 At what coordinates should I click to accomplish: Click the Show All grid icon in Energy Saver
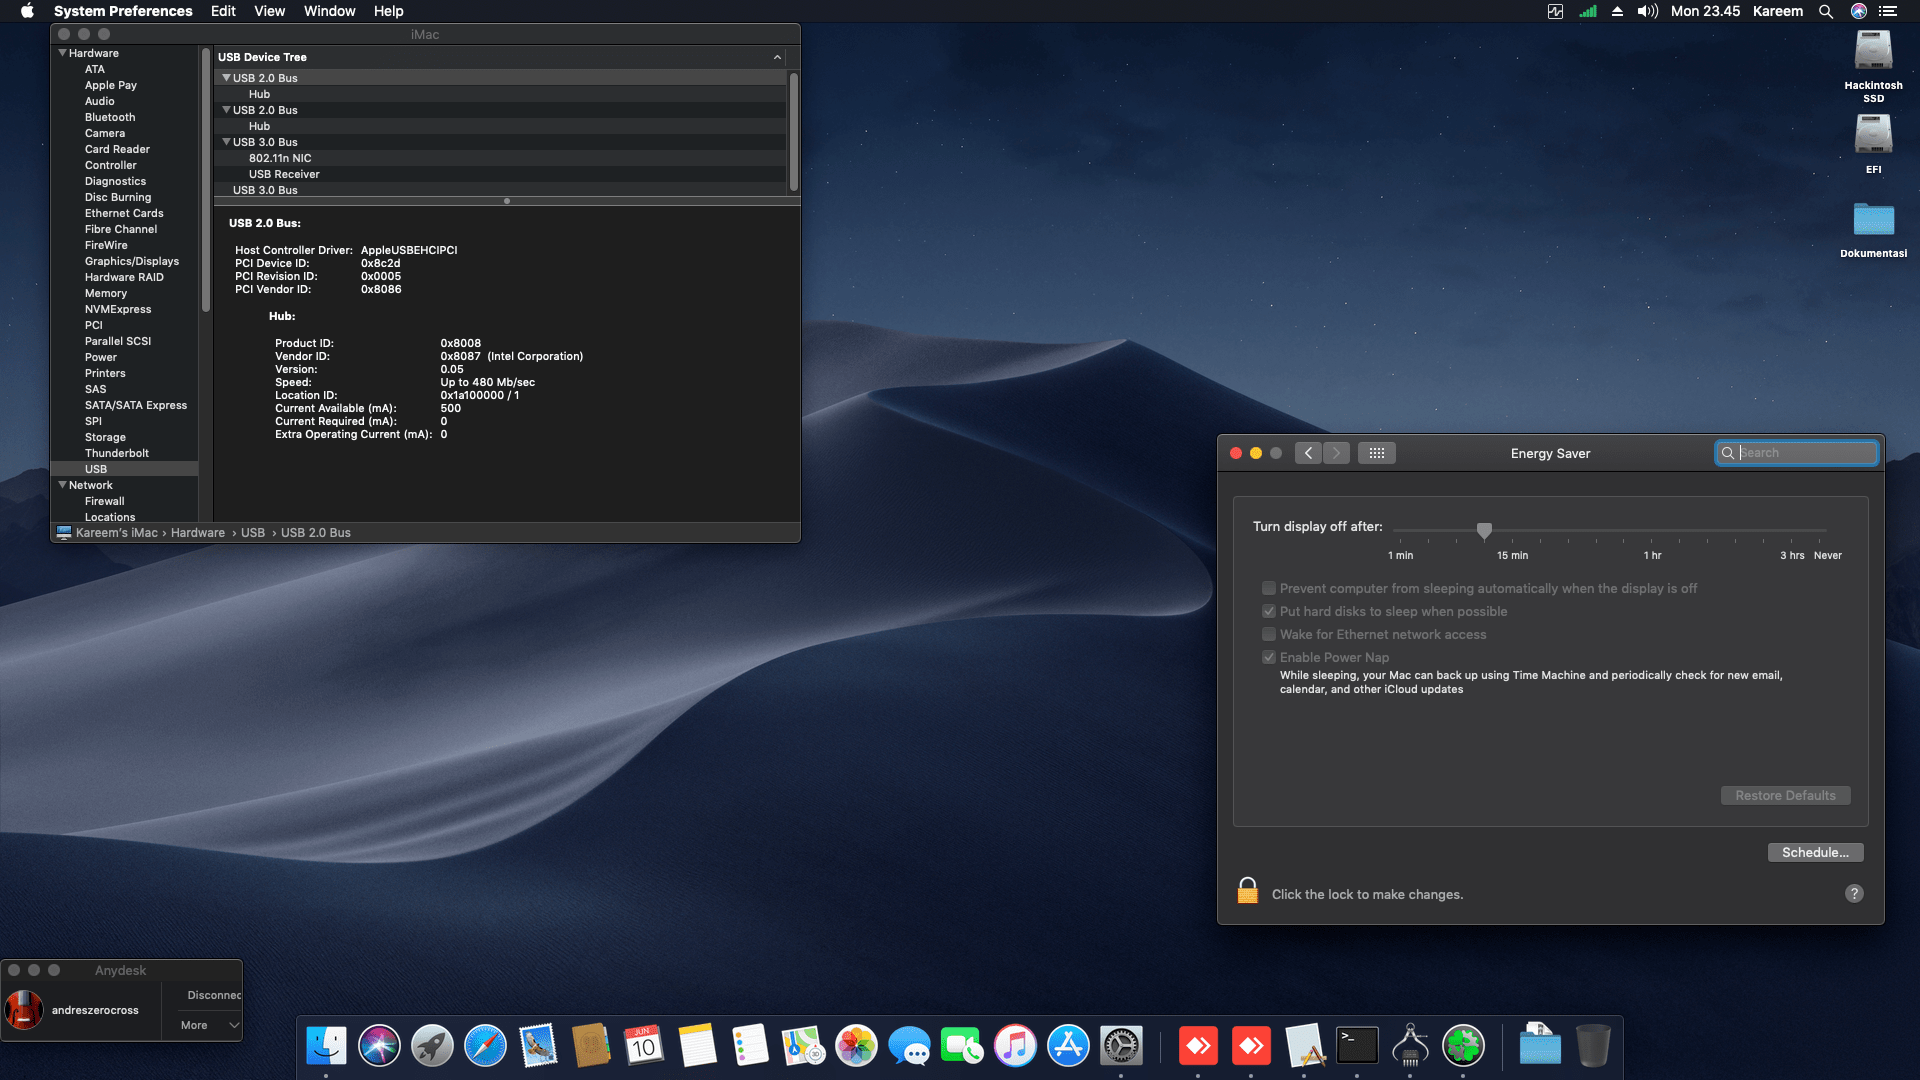point(1377,452)
